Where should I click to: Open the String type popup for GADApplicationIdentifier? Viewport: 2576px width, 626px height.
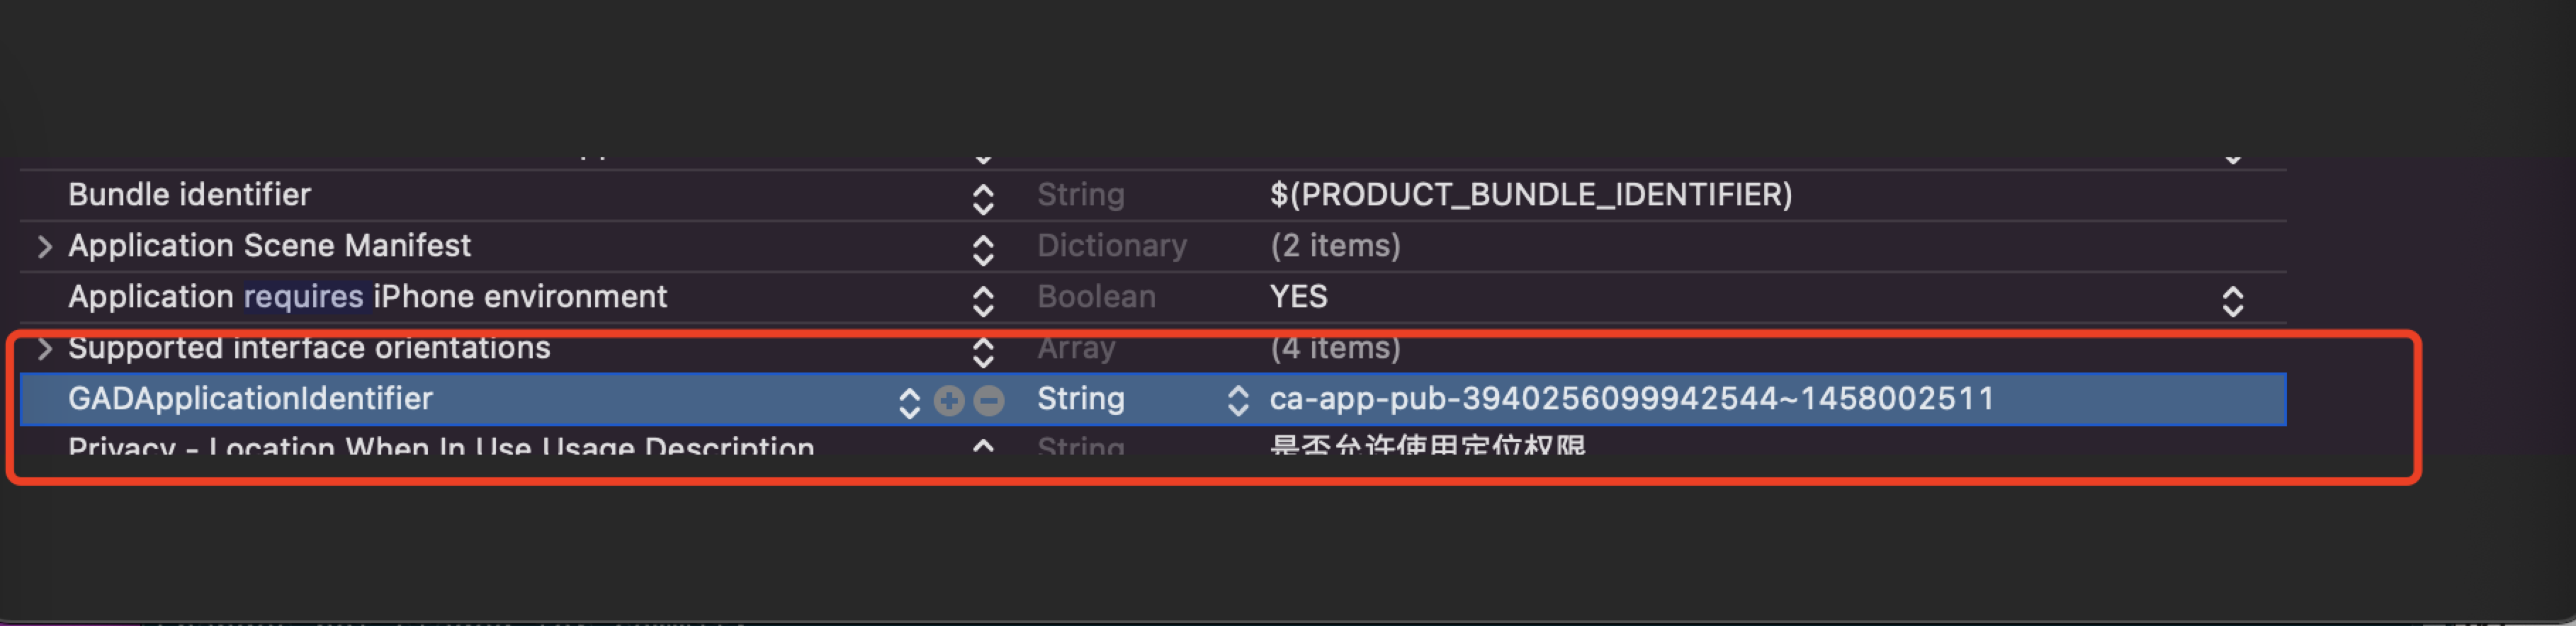1237,400
